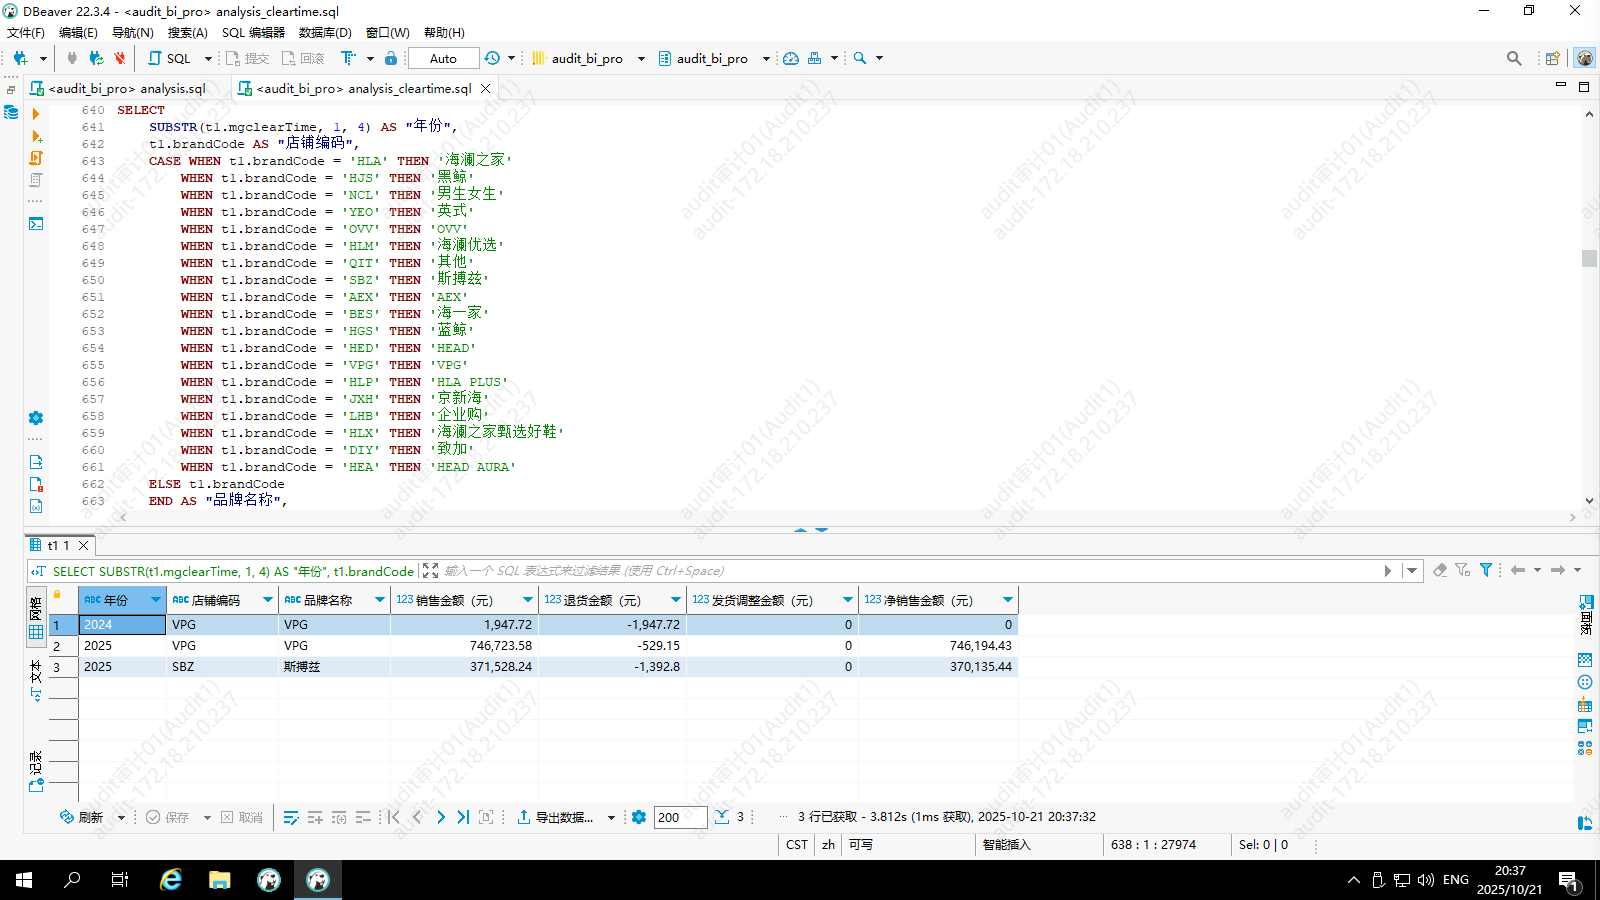Expand the 导出数据 export options arrow
The height and width of the screenshot is (900, 1600).
(611, 817)
